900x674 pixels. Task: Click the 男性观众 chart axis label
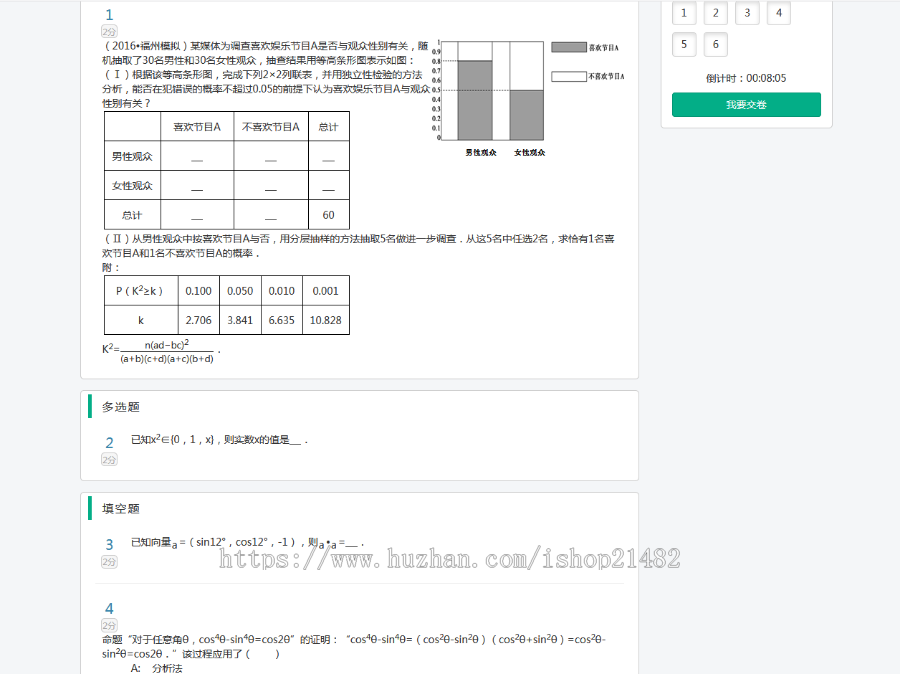click(x=480, y=152)
